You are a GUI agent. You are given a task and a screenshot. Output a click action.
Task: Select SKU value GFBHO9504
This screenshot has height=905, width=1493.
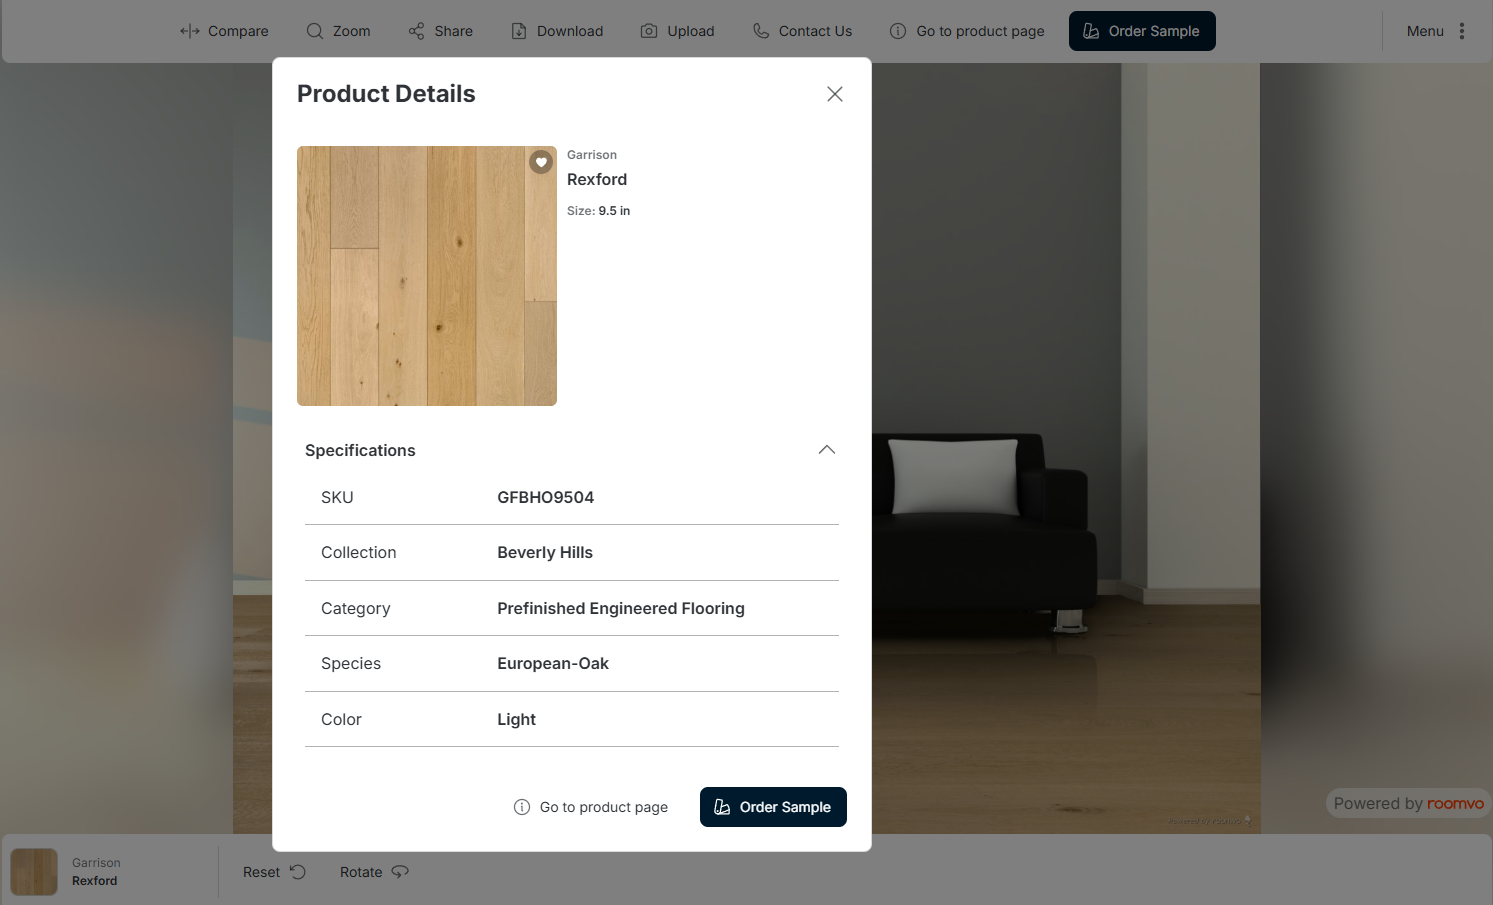click(545, 497)
